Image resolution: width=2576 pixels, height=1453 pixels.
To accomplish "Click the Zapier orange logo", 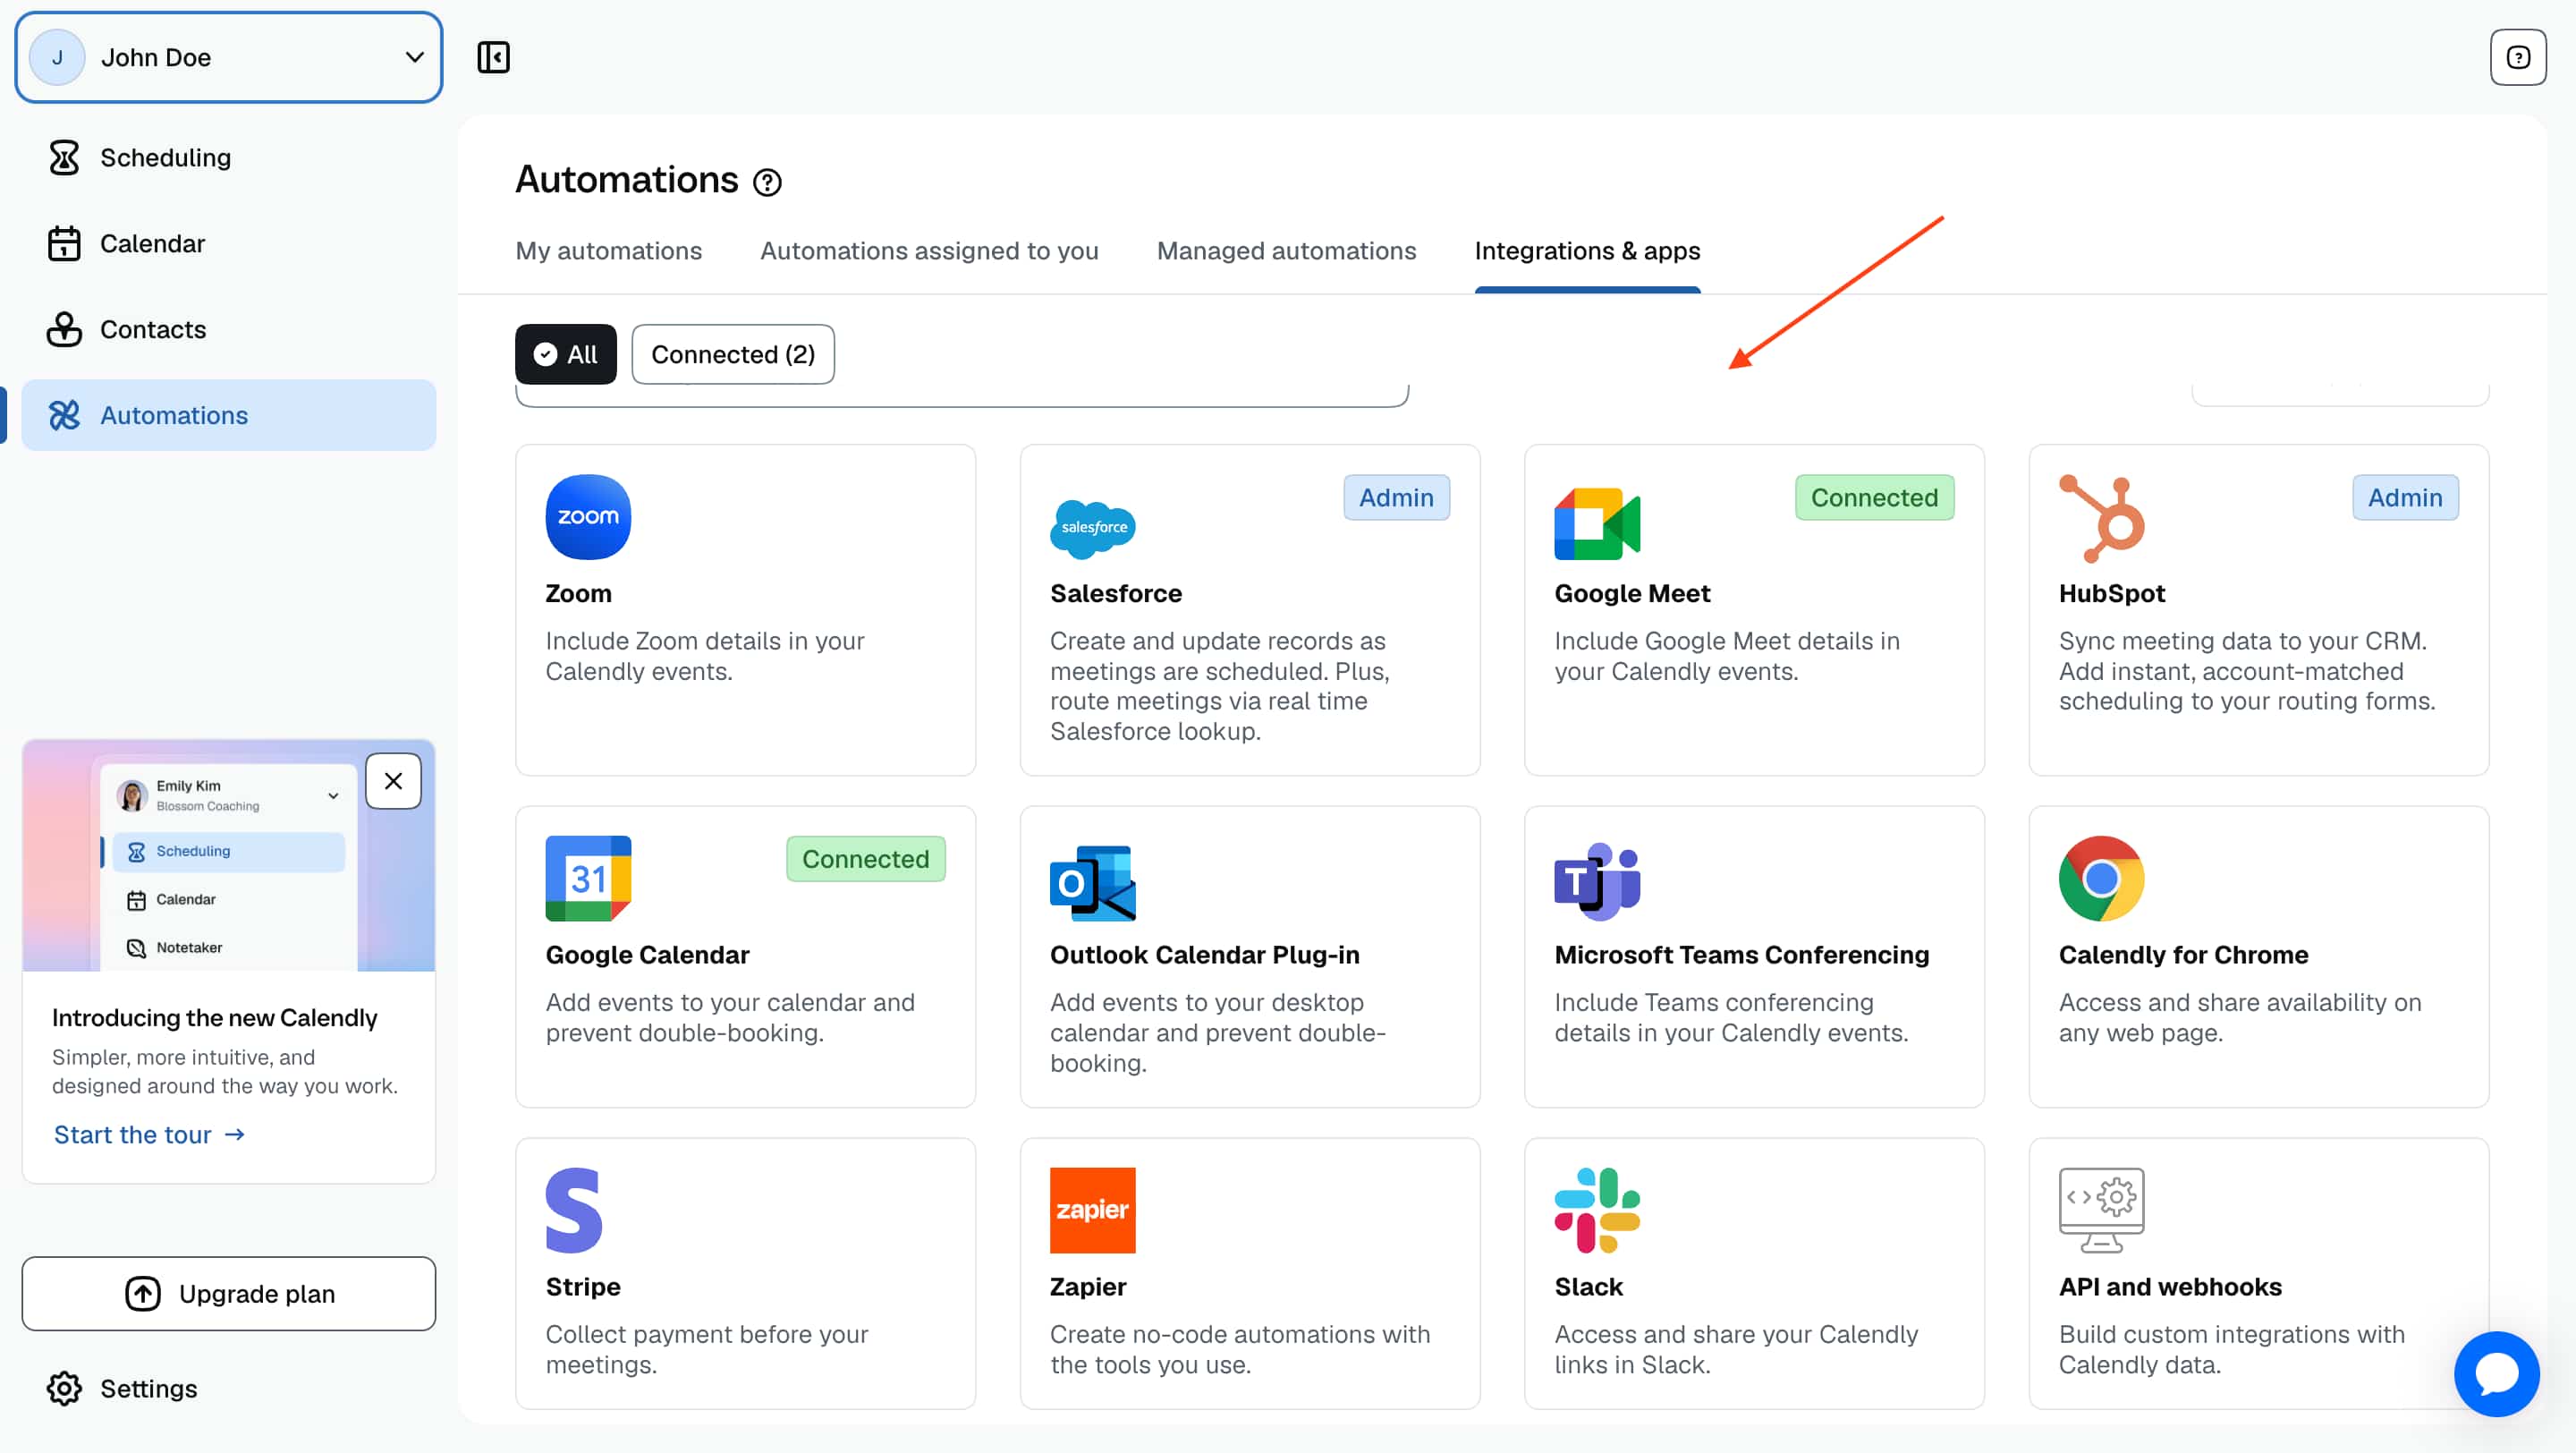I will tap(1092, 1210).
